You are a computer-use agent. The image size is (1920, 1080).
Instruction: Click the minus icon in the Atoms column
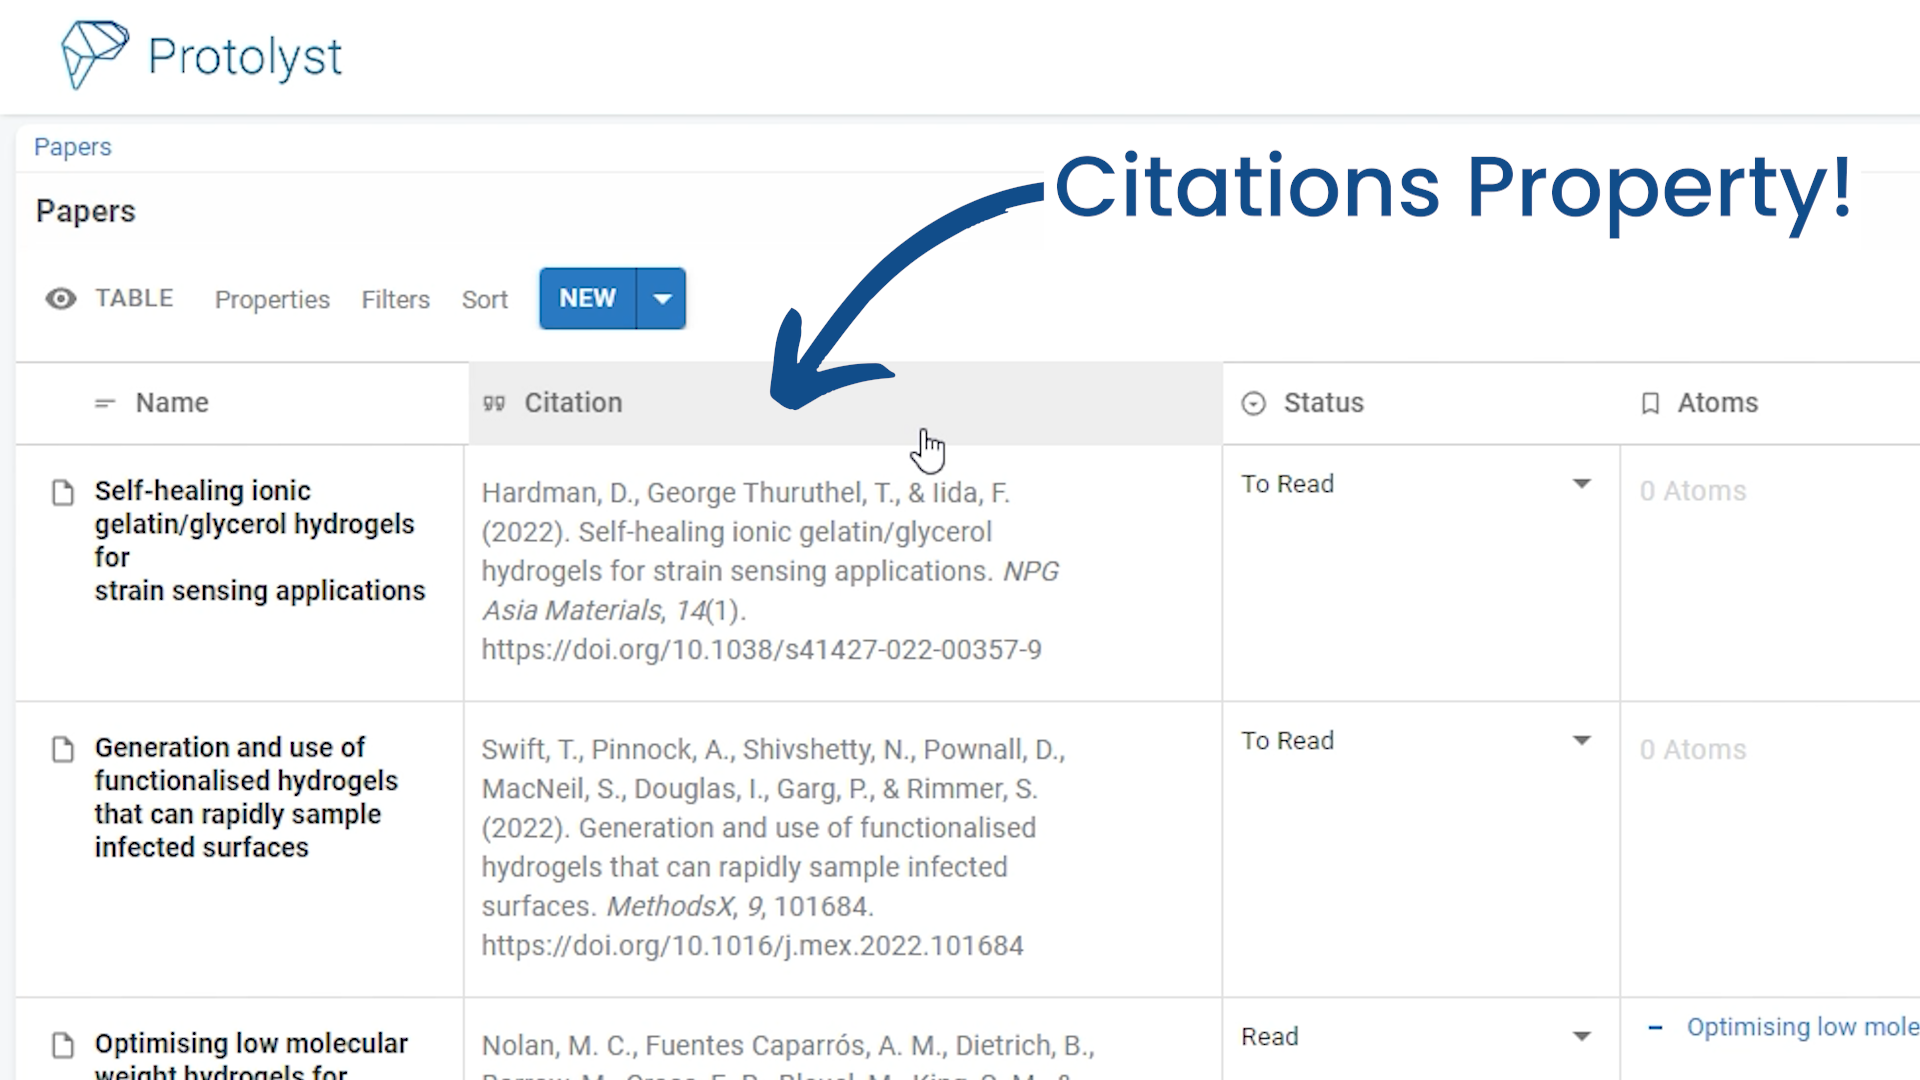coord(1655,1027)
